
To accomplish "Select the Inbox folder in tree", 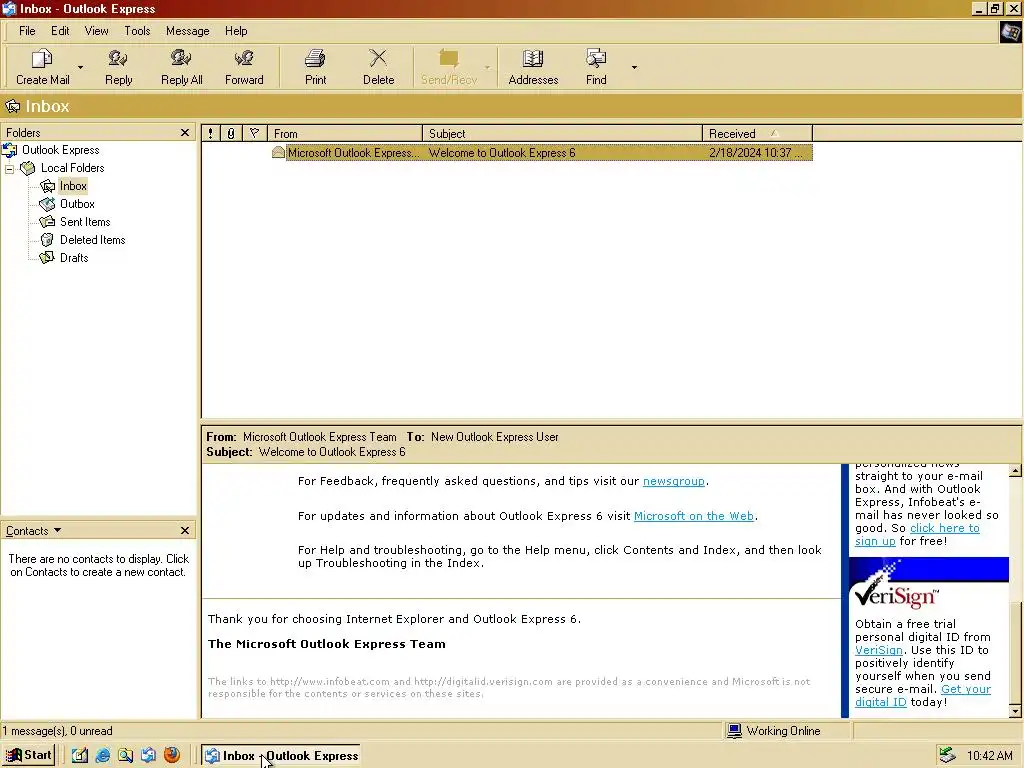I will point(73,186).
